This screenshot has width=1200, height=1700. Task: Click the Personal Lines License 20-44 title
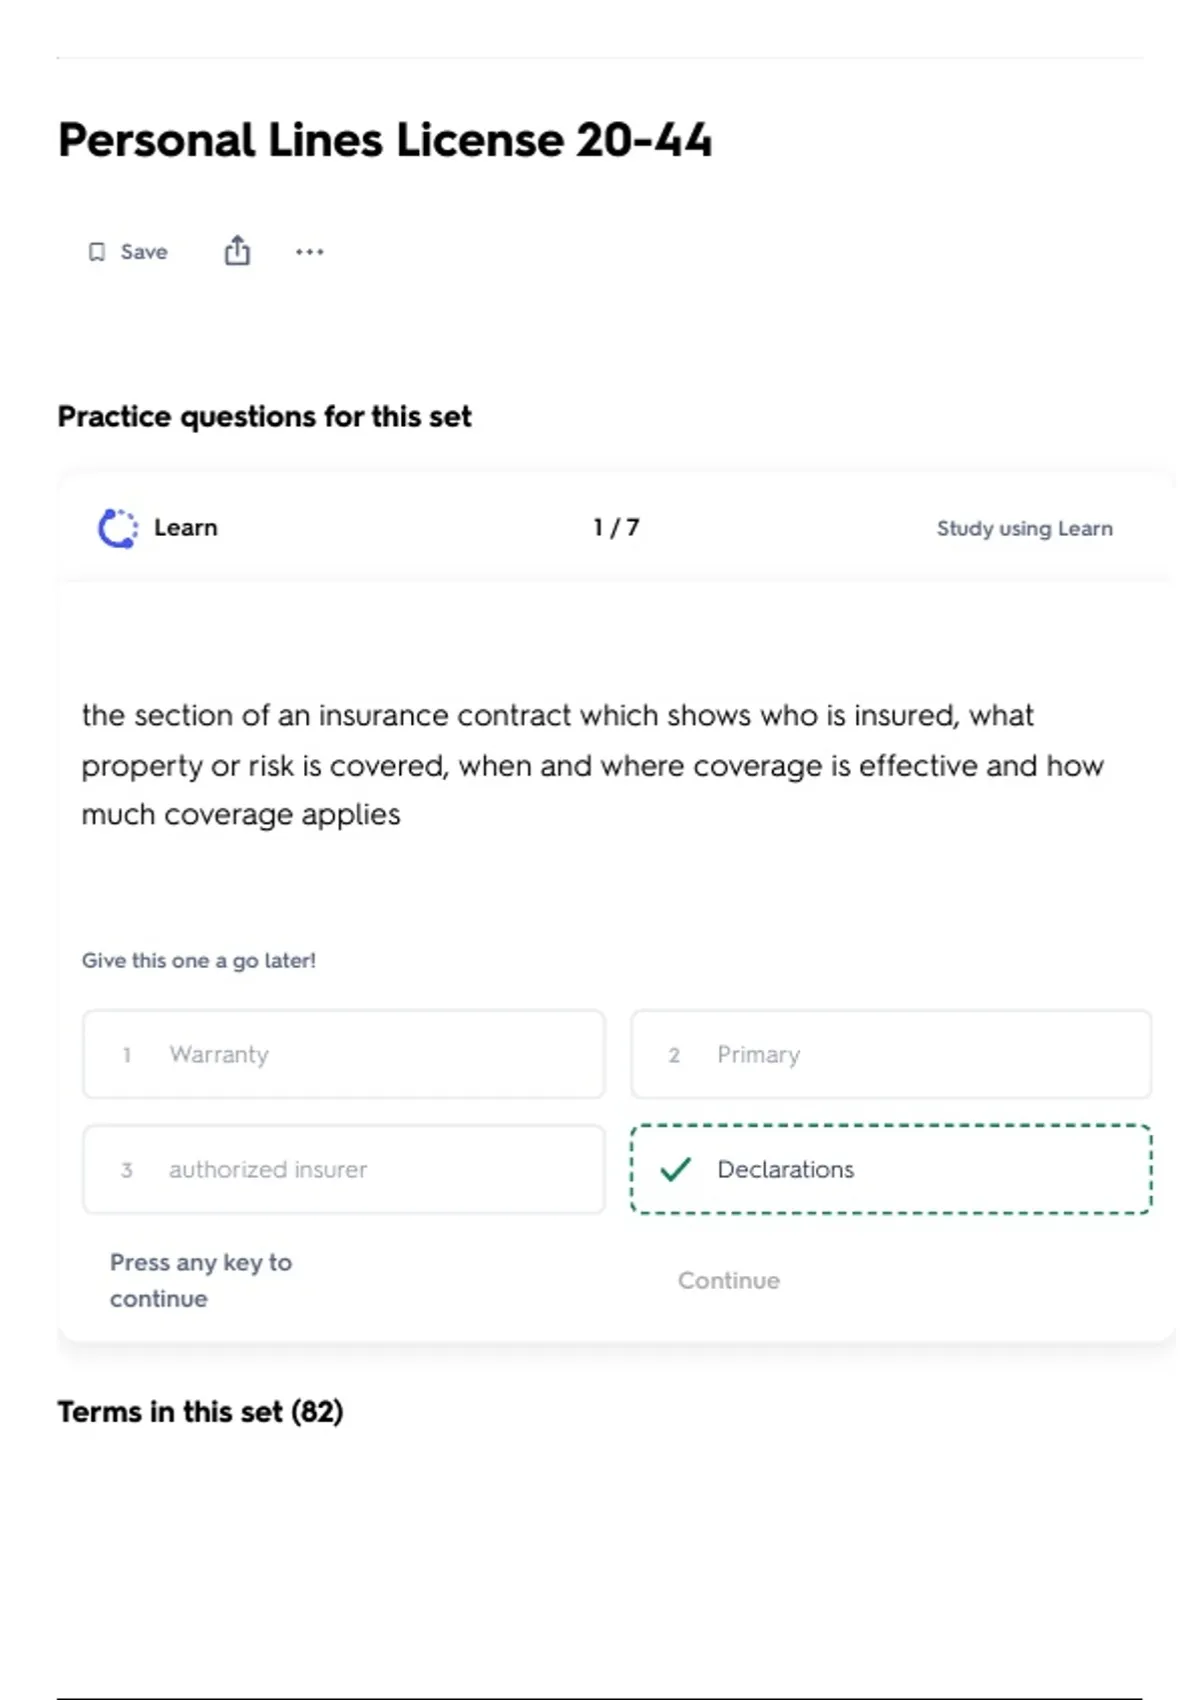(x=385, y=140)
